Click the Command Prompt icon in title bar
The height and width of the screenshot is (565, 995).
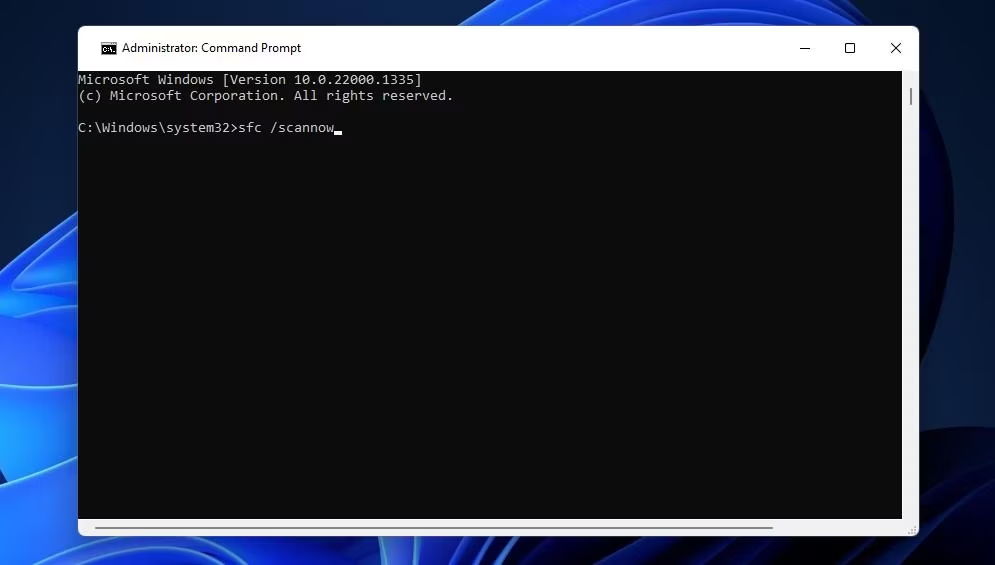[109, 48]
